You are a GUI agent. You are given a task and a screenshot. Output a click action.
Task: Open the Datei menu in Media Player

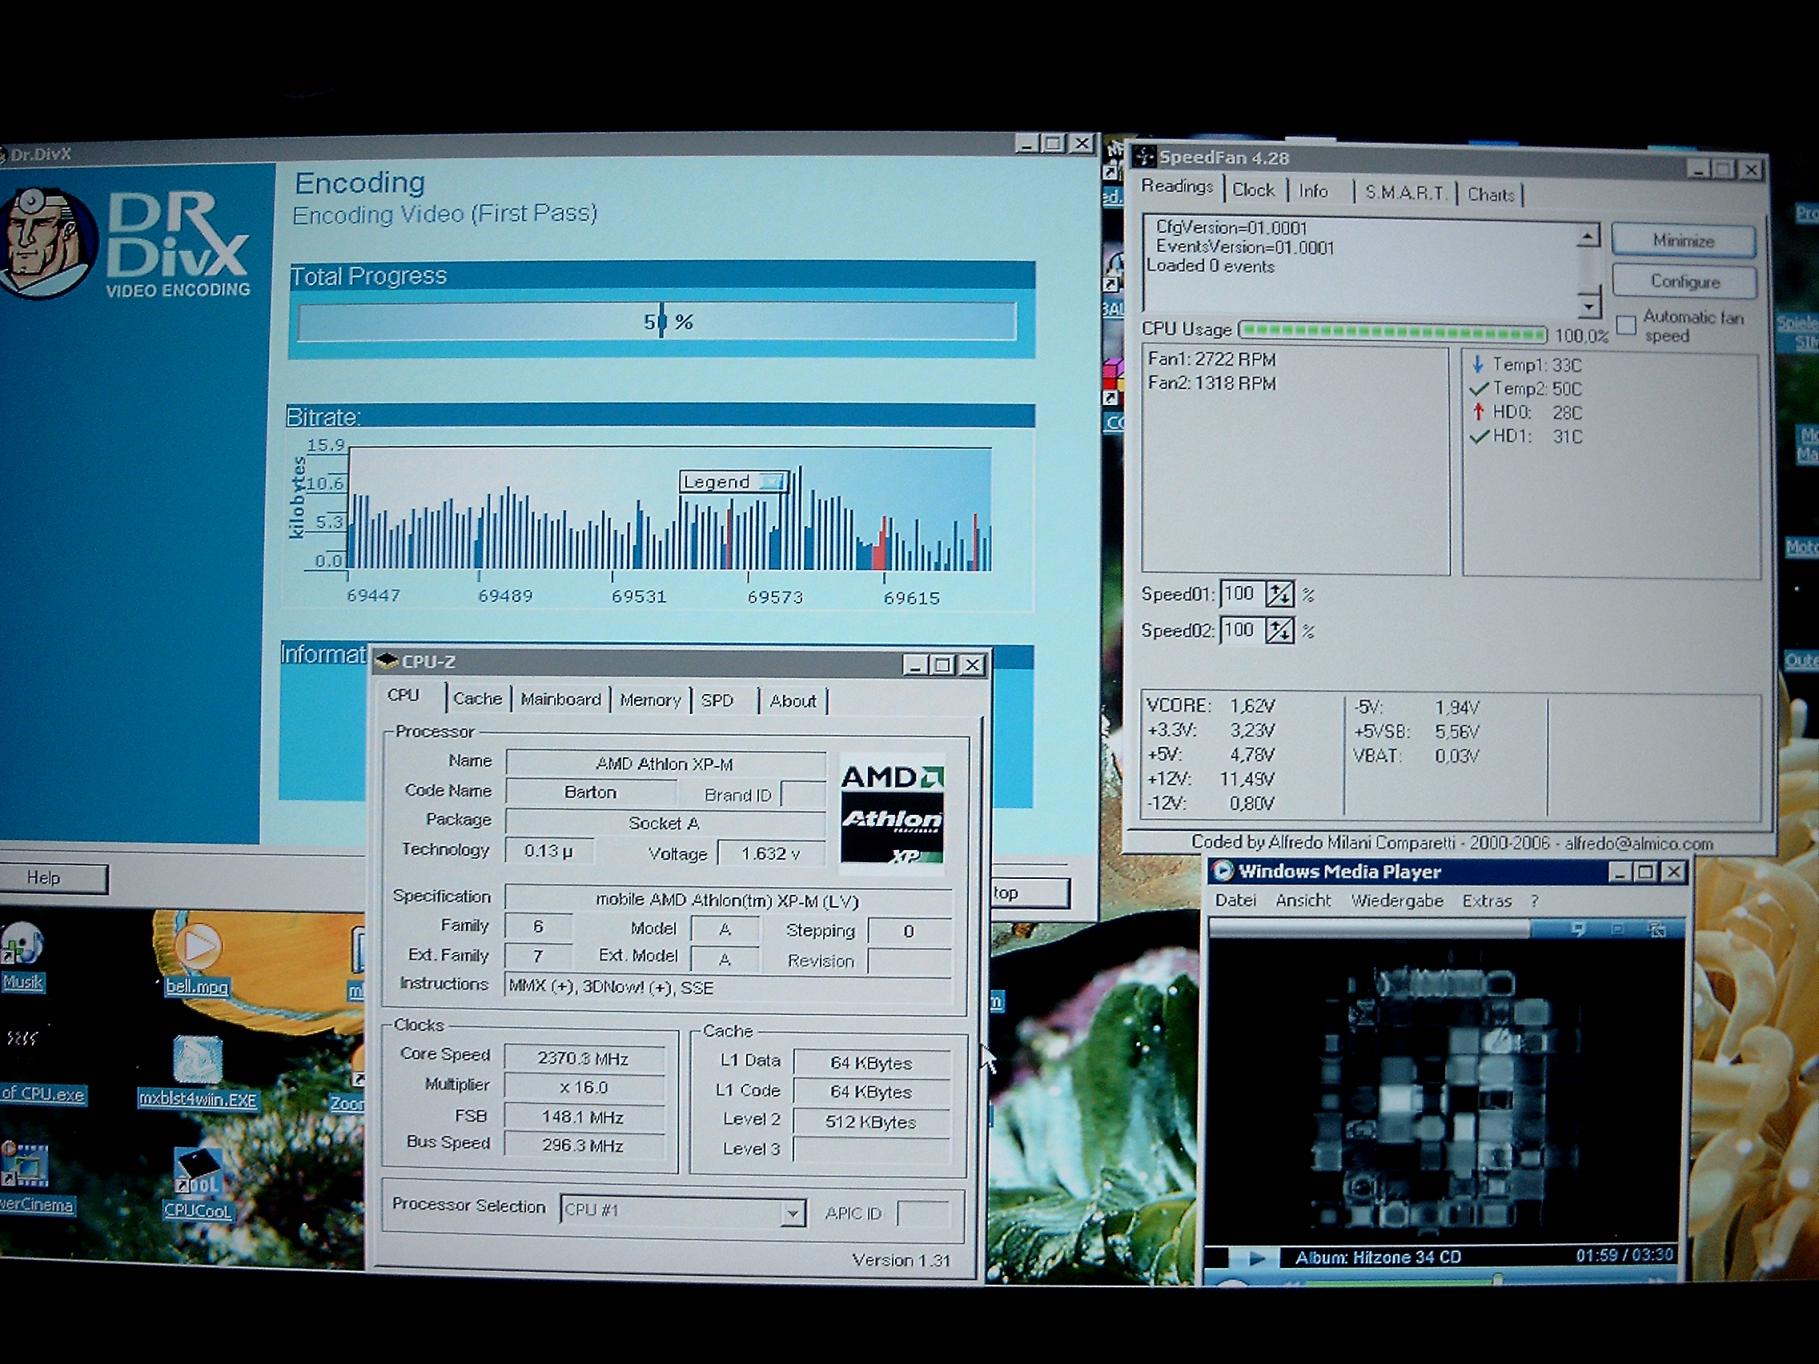click(x=1236, y=900)
